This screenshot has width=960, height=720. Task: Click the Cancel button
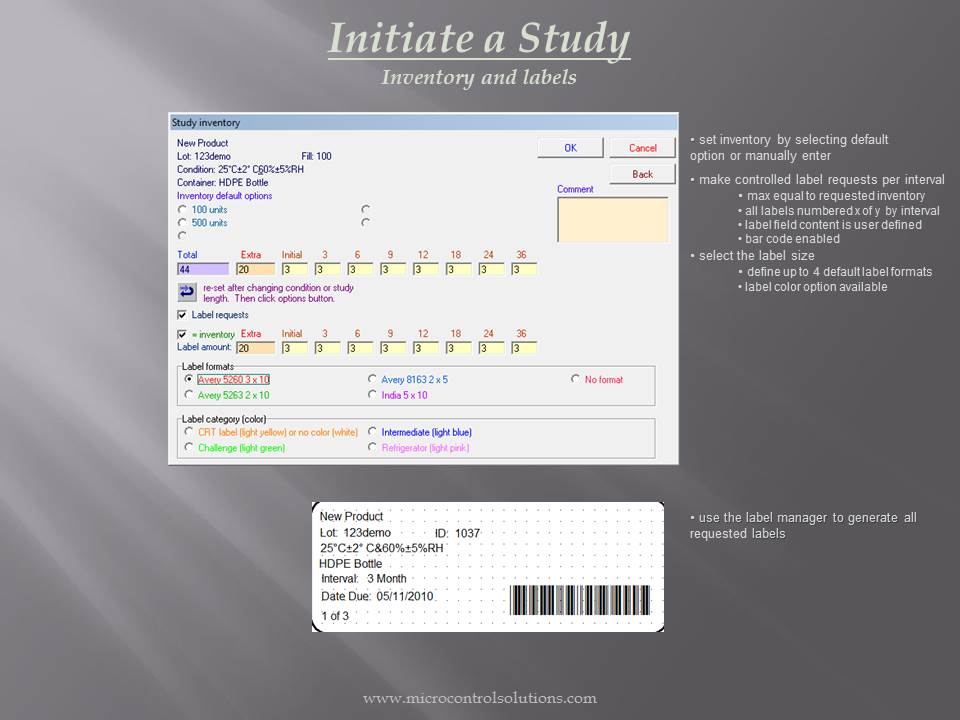point(642,147)
